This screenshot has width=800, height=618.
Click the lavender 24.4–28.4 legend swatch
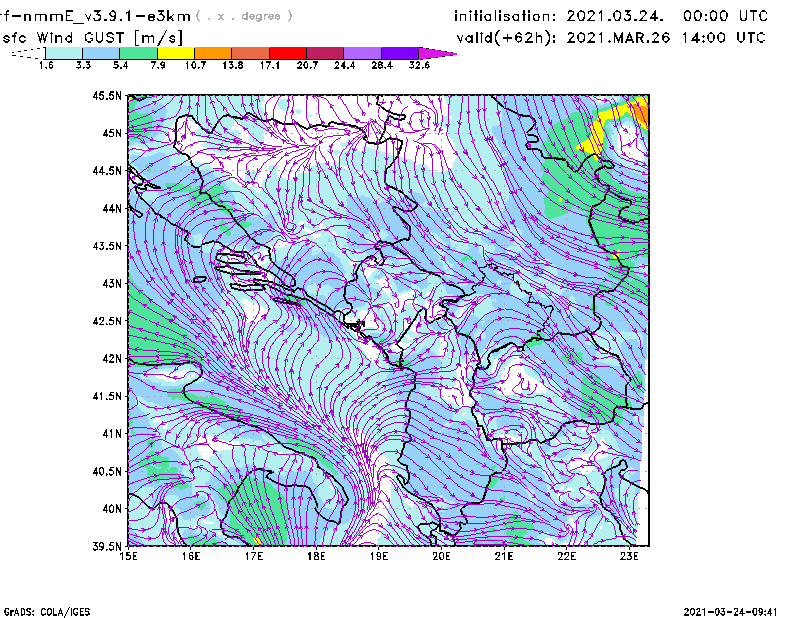coord(362,53)
